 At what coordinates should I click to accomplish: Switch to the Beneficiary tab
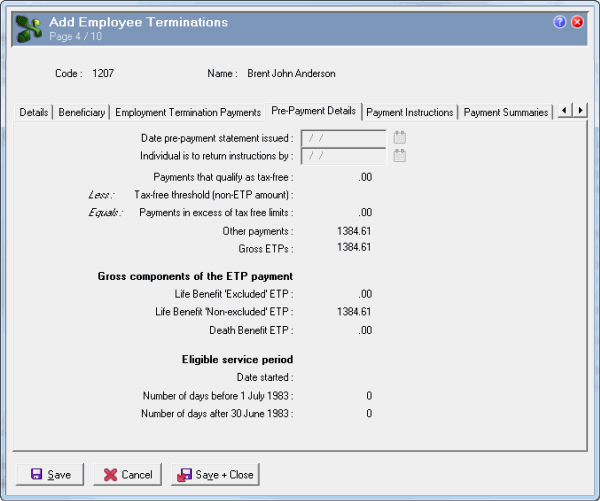point(82,113)
